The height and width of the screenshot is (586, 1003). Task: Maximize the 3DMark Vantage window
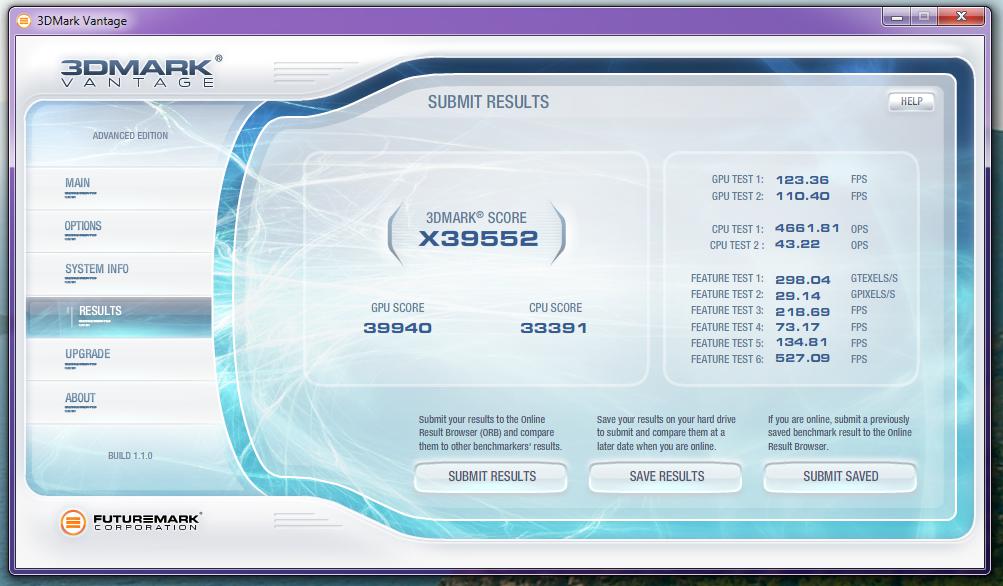coord(924,17)
